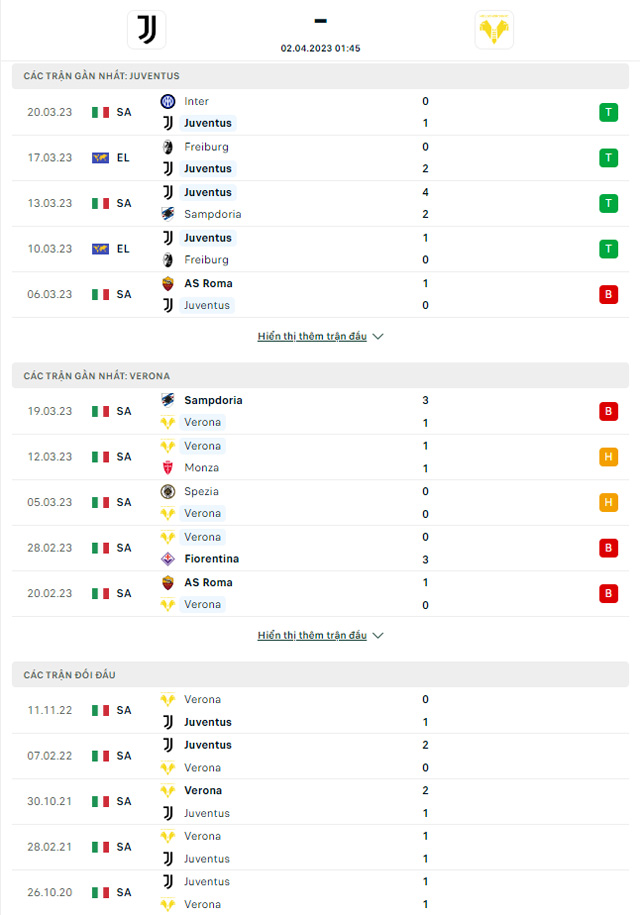Click the Sampdoria name in the 19.03.23 match
The image size is (640, 915).
(213, 400)
